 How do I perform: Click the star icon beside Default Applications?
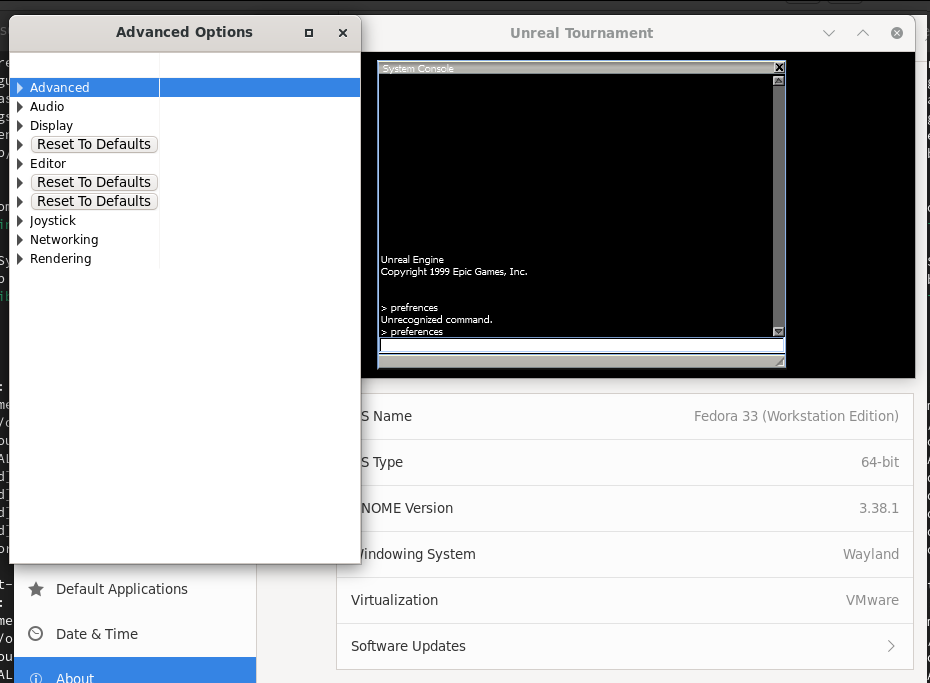tap(37, 589)
